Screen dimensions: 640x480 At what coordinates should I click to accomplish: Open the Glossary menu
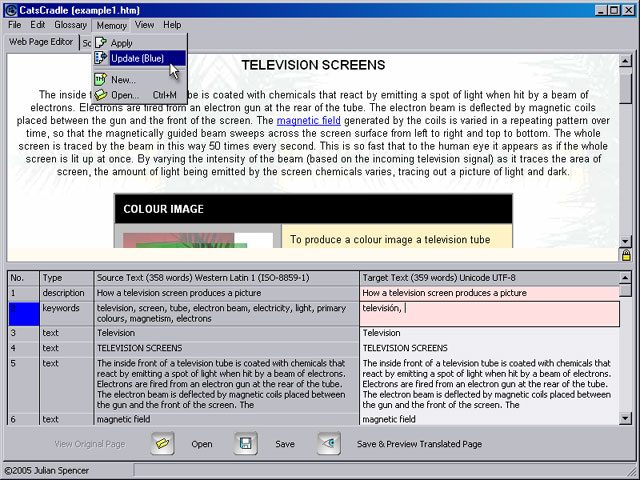(x=71, y=25)
